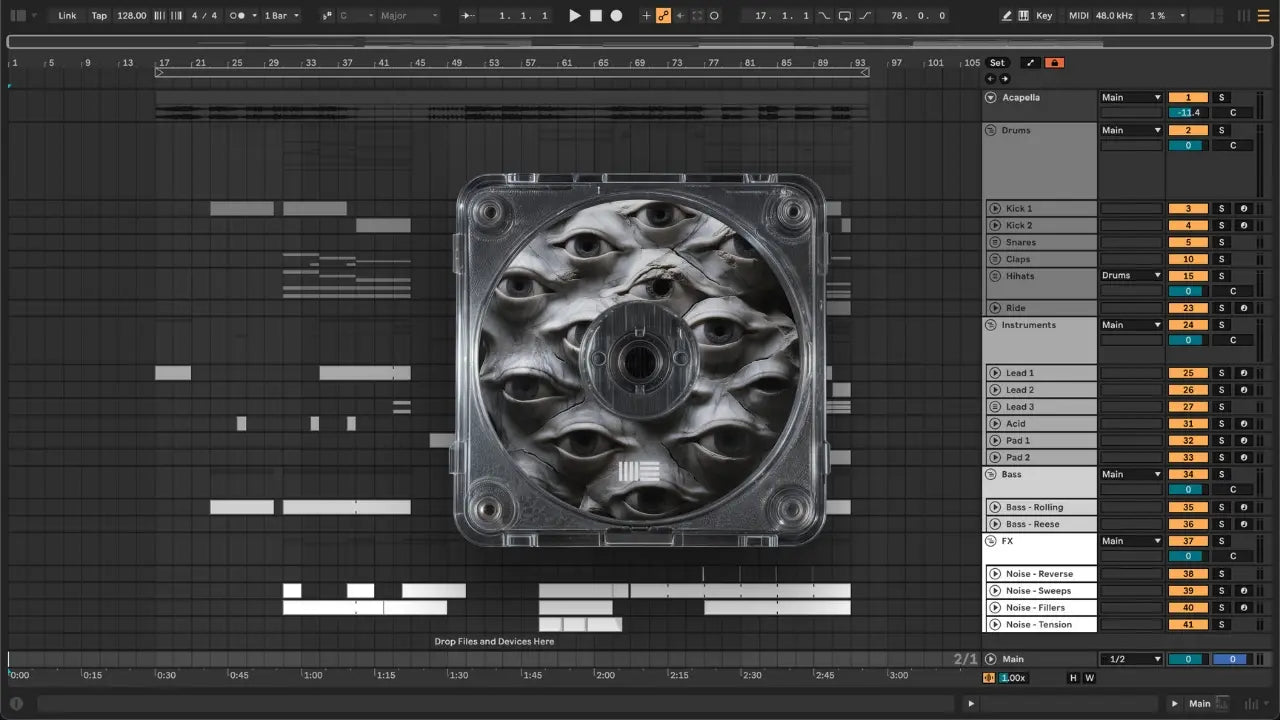The image size is (1280, 720).
Task: Open the Acapella output routing dropdown
Action: click(1131, 97)
